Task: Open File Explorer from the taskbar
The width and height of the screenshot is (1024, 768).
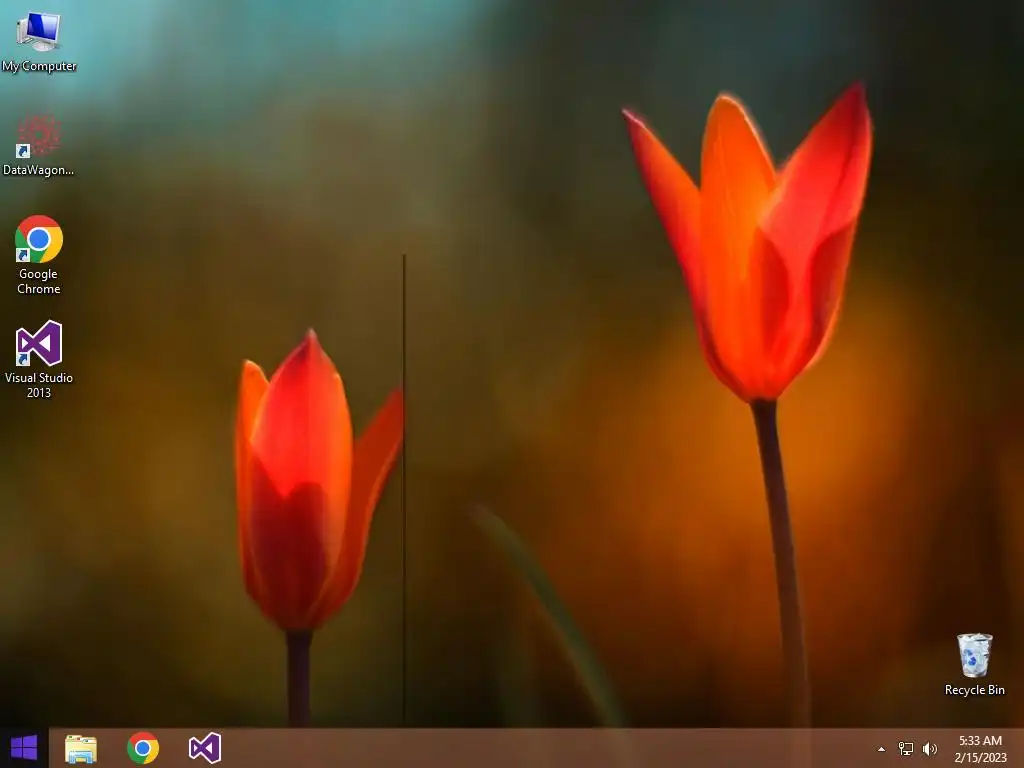Action: [81, 748]
